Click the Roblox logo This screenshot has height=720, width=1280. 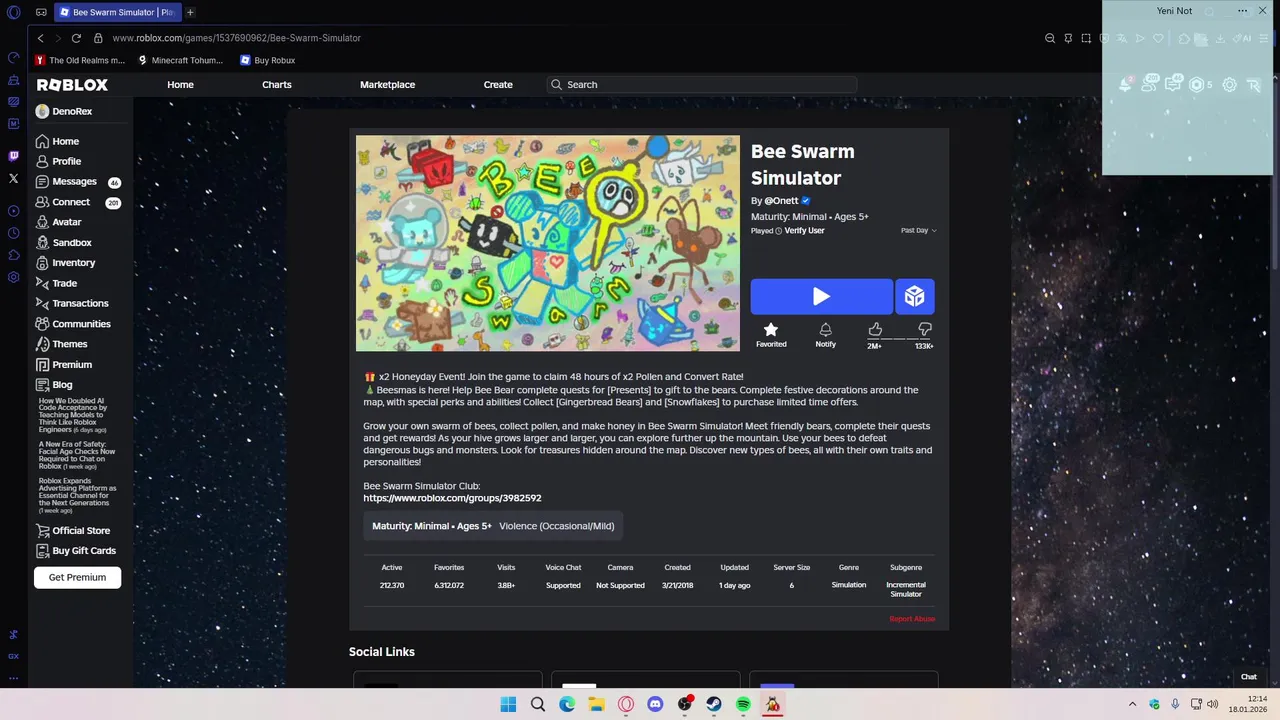click(72, 85)
